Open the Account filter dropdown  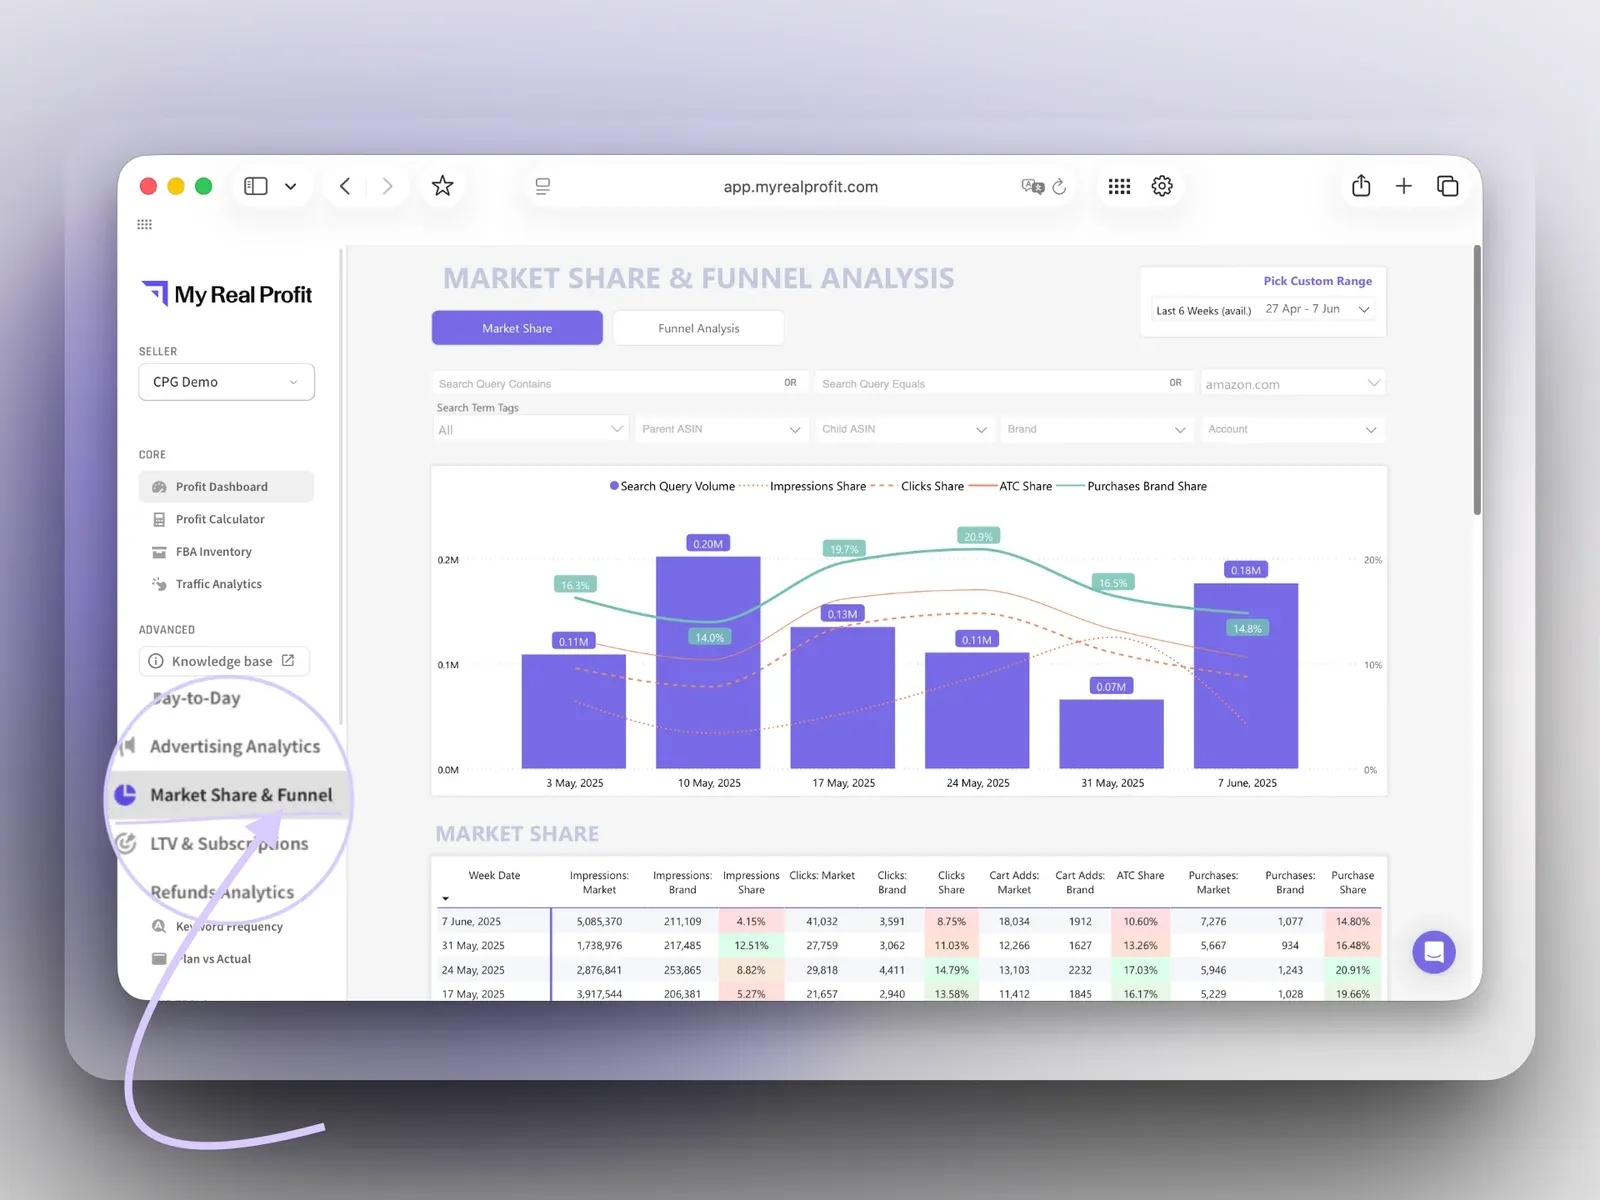1293,429
